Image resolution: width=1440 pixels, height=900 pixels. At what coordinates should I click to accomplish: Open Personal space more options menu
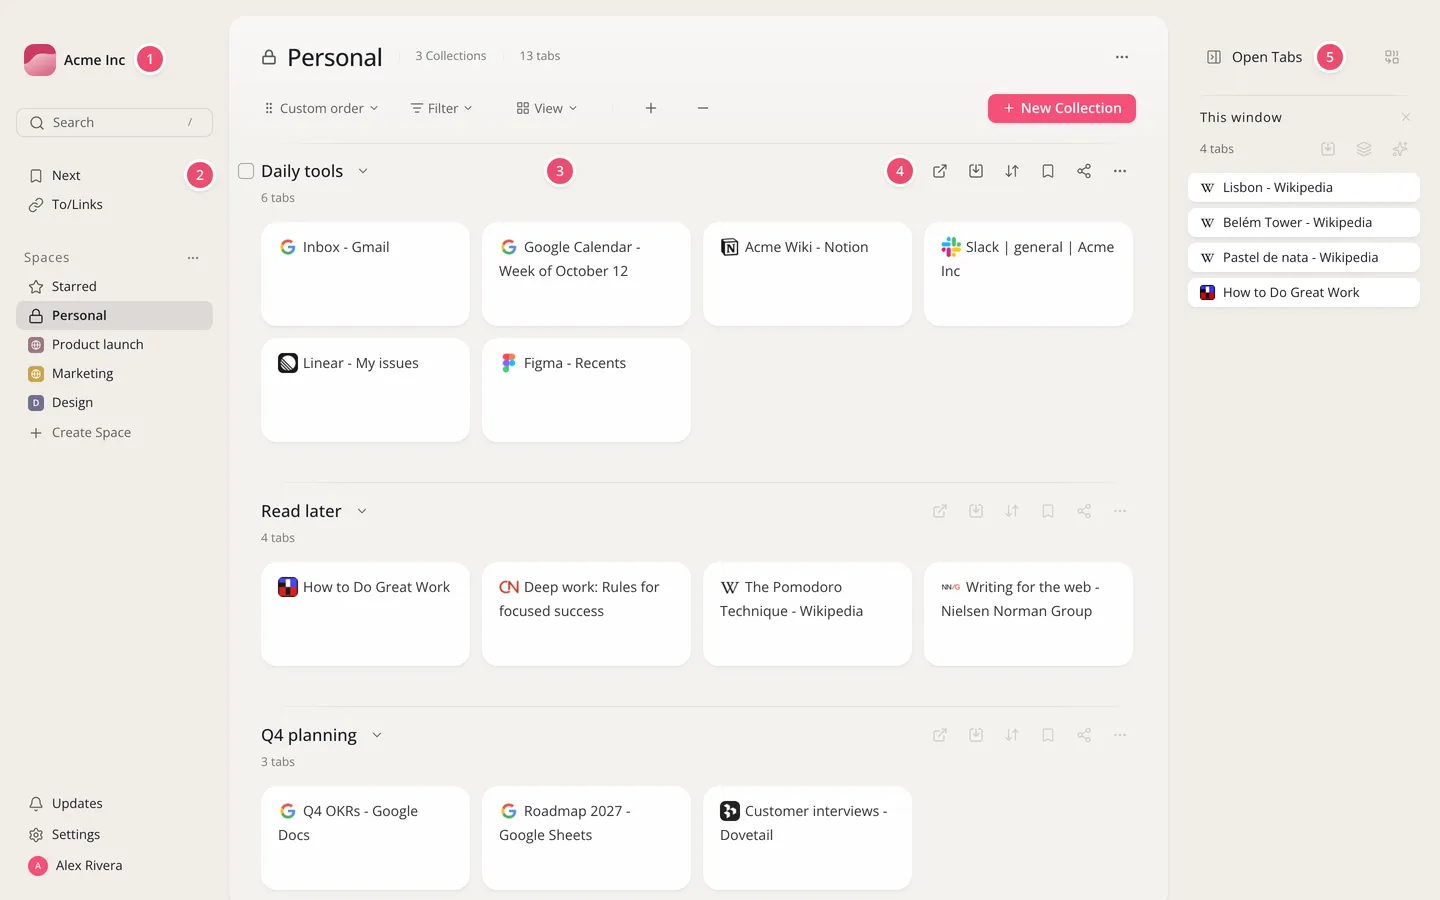click(1122, 57)
